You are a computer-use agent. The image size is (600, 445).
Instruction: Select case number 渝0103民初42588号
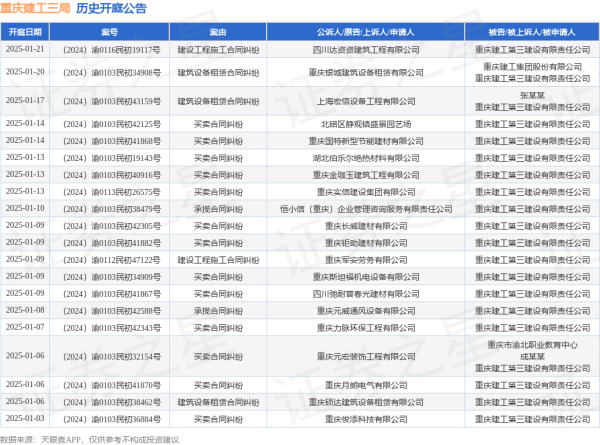[112, 311]
